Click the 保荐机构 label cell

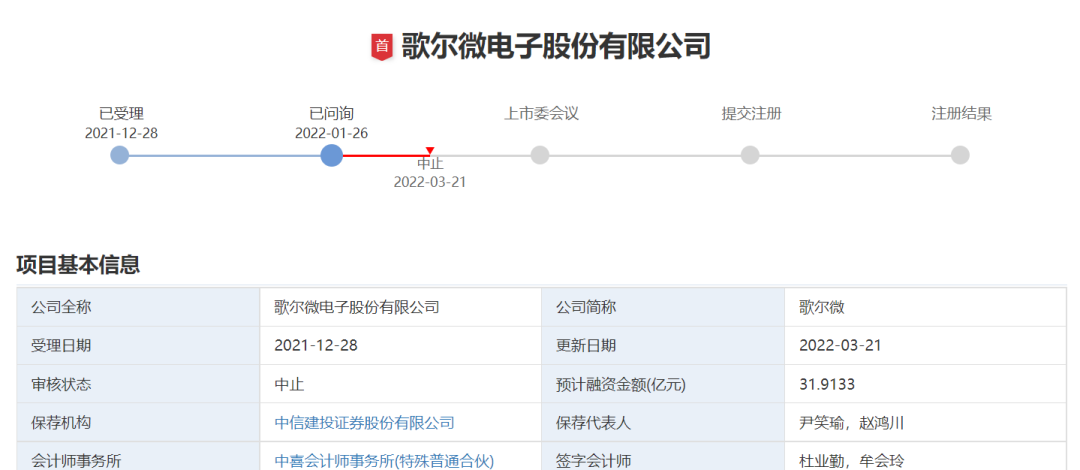[x=138, y=422]
